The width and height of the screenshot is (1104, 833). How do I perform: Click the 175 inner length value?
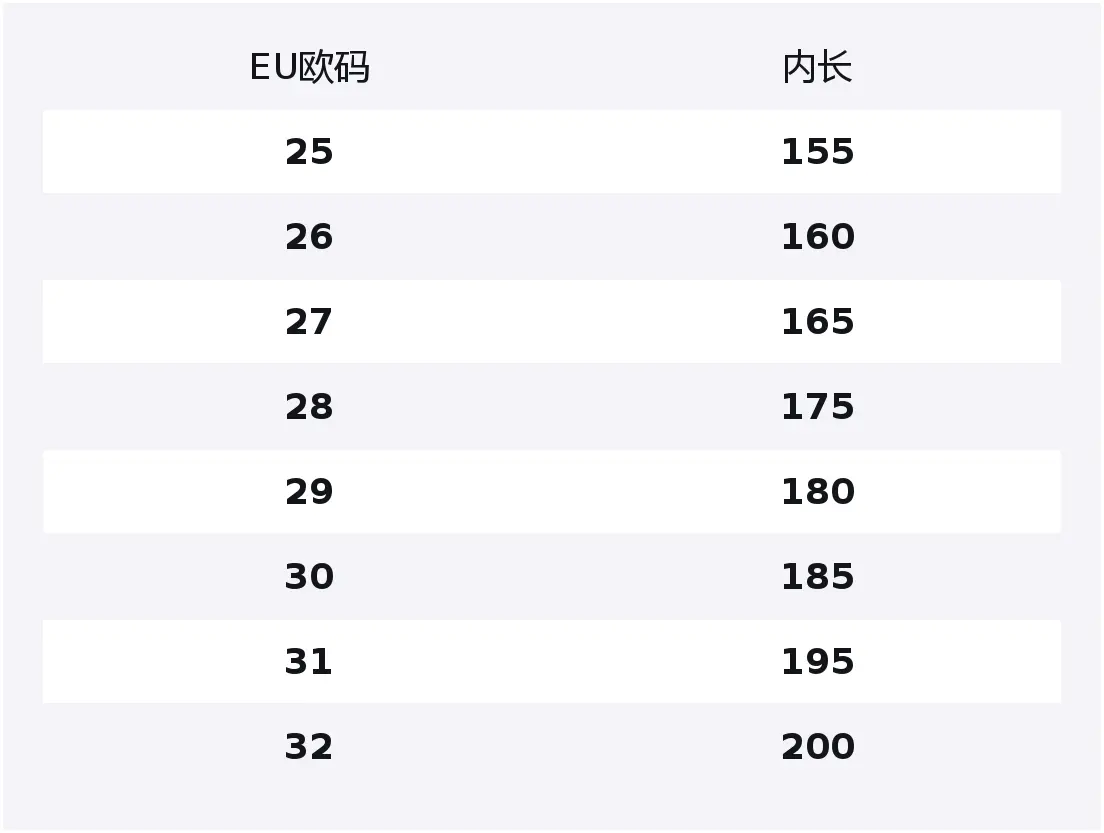point(817,407)
